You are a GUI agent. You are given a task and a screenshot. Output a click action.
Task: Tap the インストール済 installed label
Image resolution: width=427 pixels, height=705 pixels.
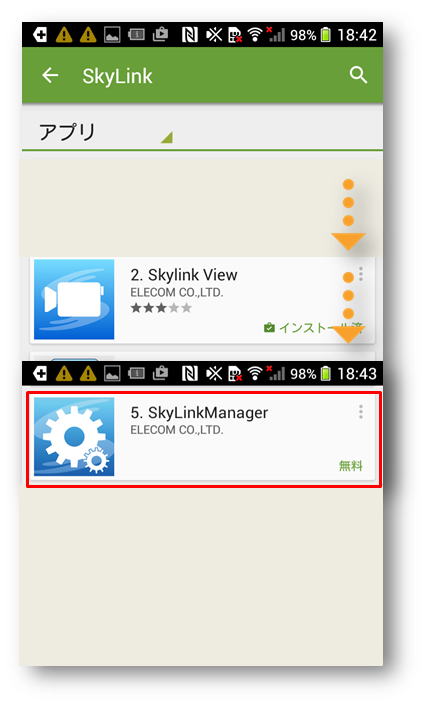coord(313,328)
